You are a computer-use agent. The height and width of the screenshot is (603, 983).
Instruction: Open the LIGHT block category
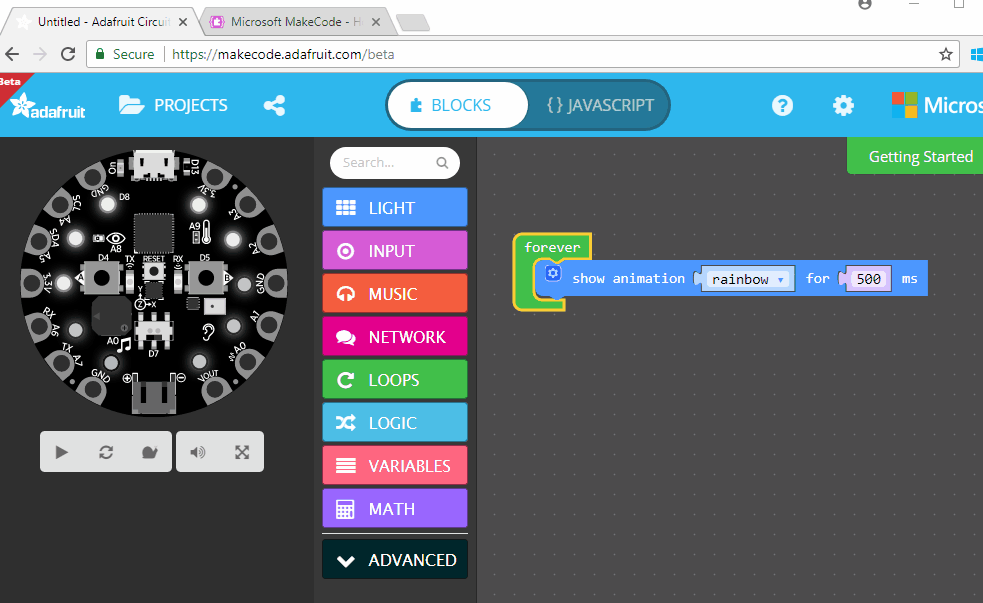pos(394,207)
